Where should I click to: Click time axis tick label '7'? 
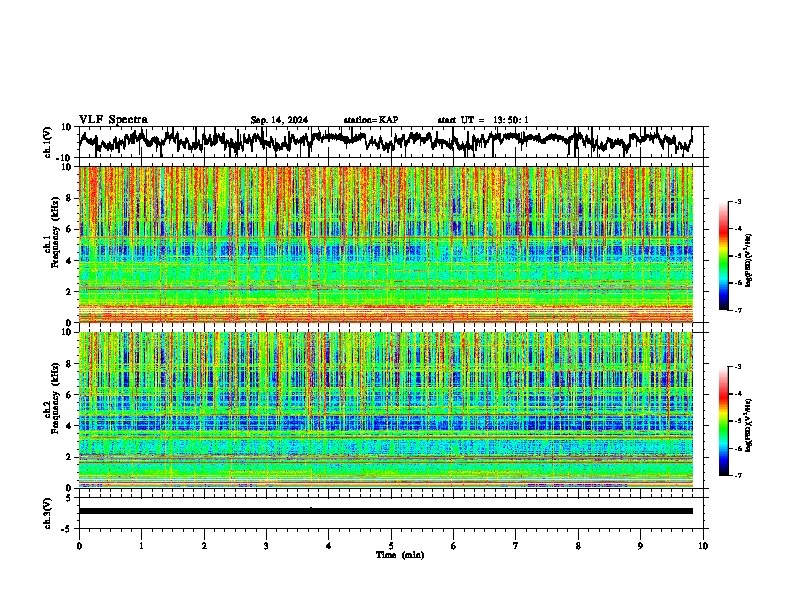click(x=516, y=546)
